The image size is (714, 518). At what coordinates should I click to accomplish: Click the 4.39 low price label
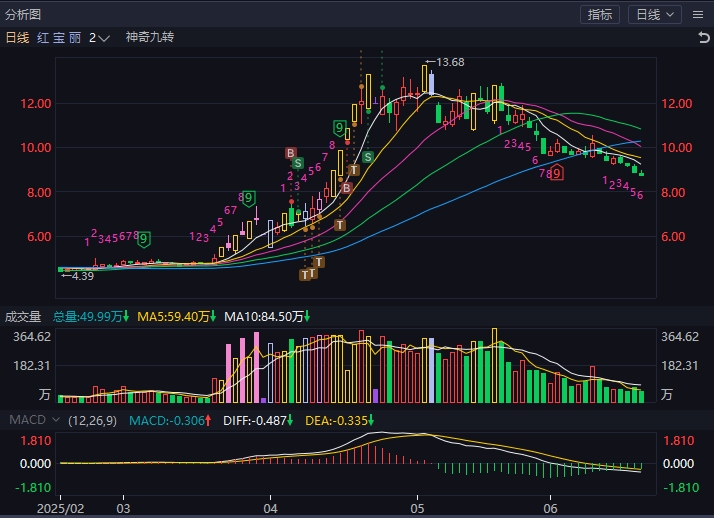[x=83, y=276]
